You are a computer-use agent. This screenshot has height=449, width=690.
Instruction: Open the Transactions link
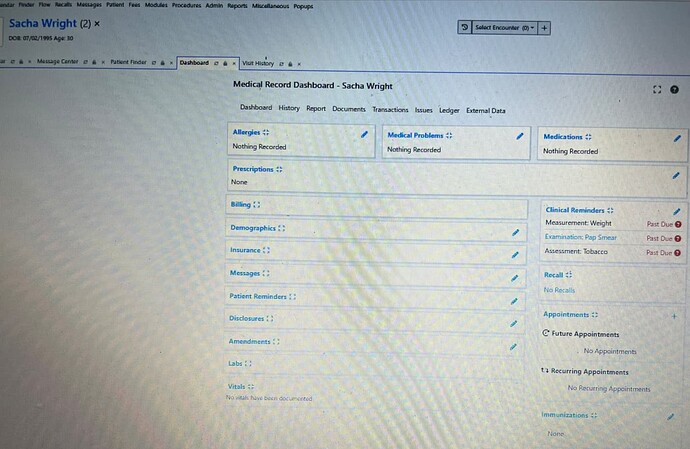390,110
